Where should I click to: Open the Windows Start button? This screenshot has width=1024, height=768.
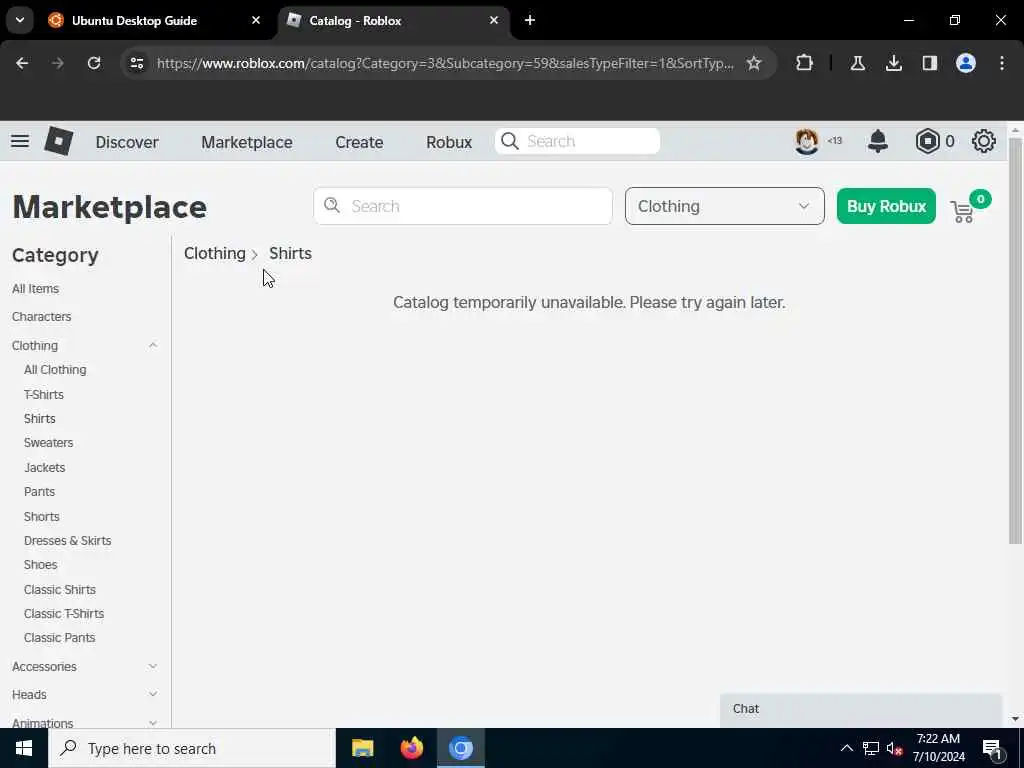point(24,748)
